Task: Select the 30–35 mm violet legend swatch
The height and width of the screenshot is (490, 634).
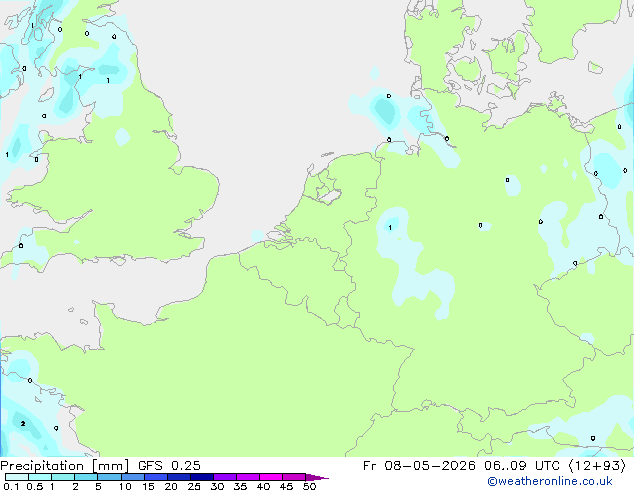Action: (225, 477)
